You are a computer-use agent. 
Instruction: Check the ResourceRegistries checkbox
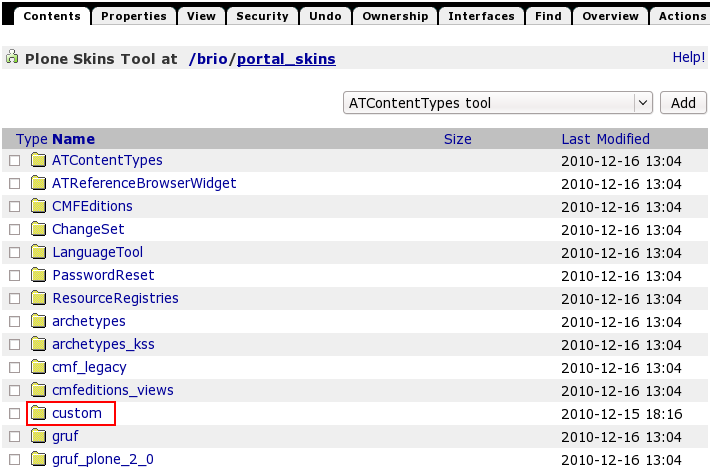(x=14, y=298)
